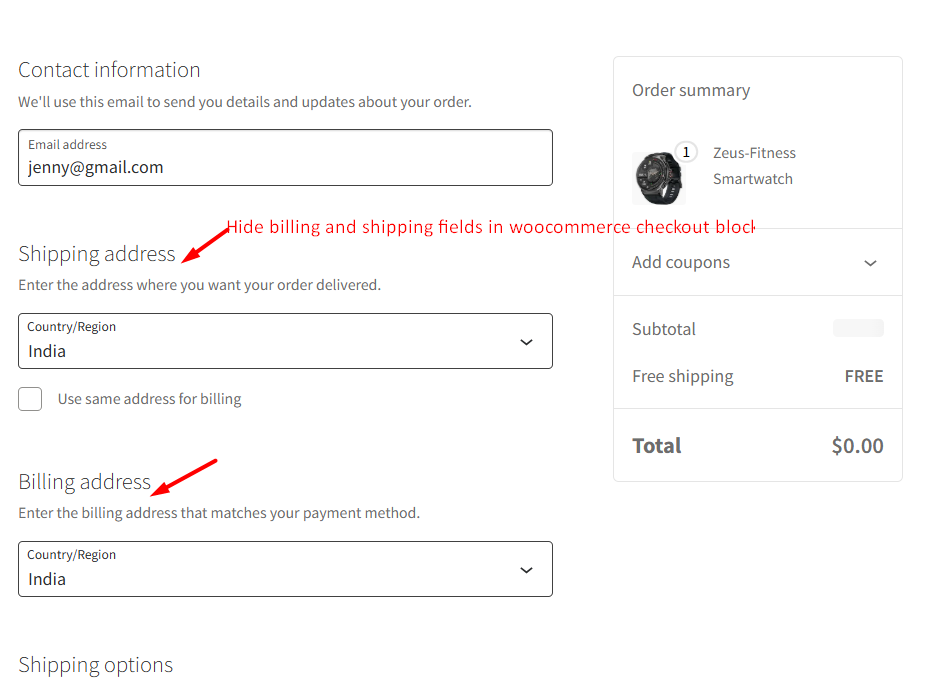Click the Order summary title
The height and width of the screenshot is (693, 943).
click(691, 90)
